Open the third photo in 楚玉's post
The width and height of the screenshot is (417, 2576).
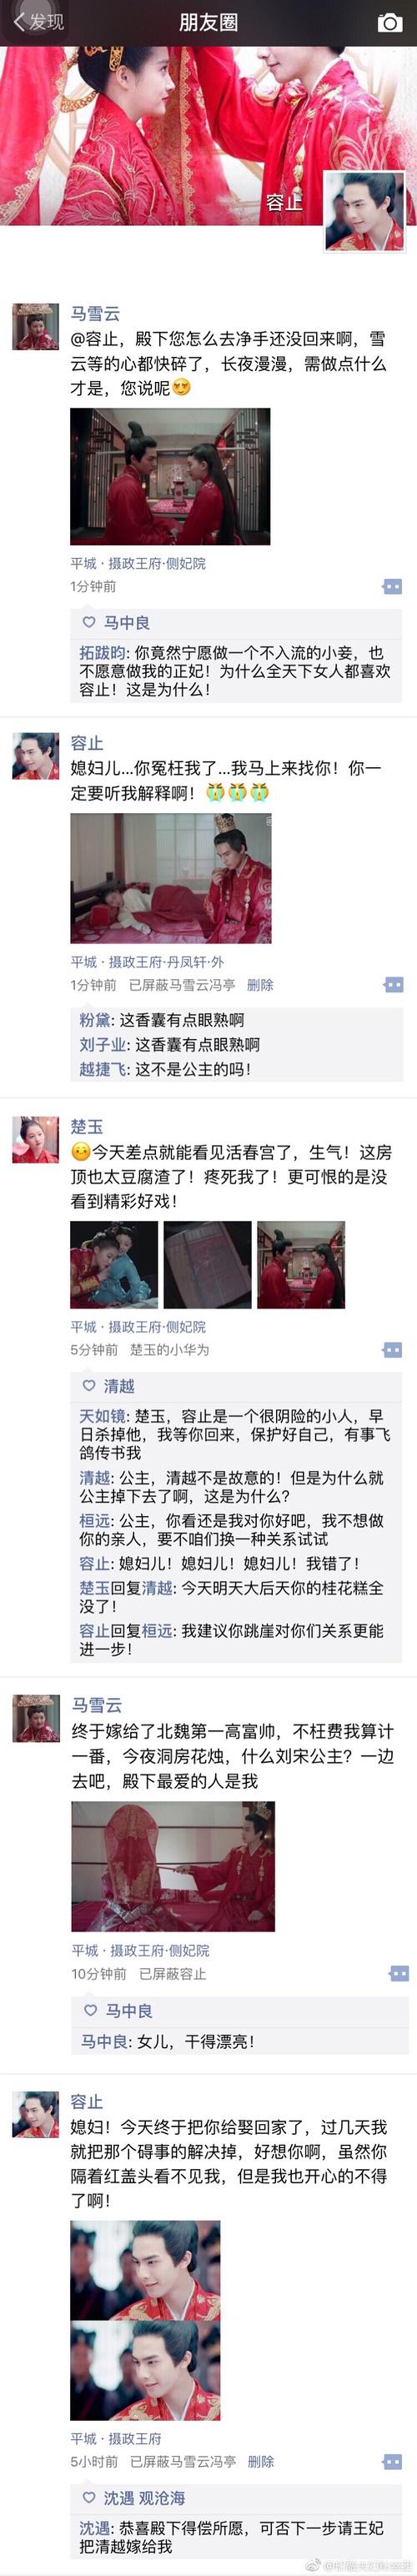[x=301, y=1264]
